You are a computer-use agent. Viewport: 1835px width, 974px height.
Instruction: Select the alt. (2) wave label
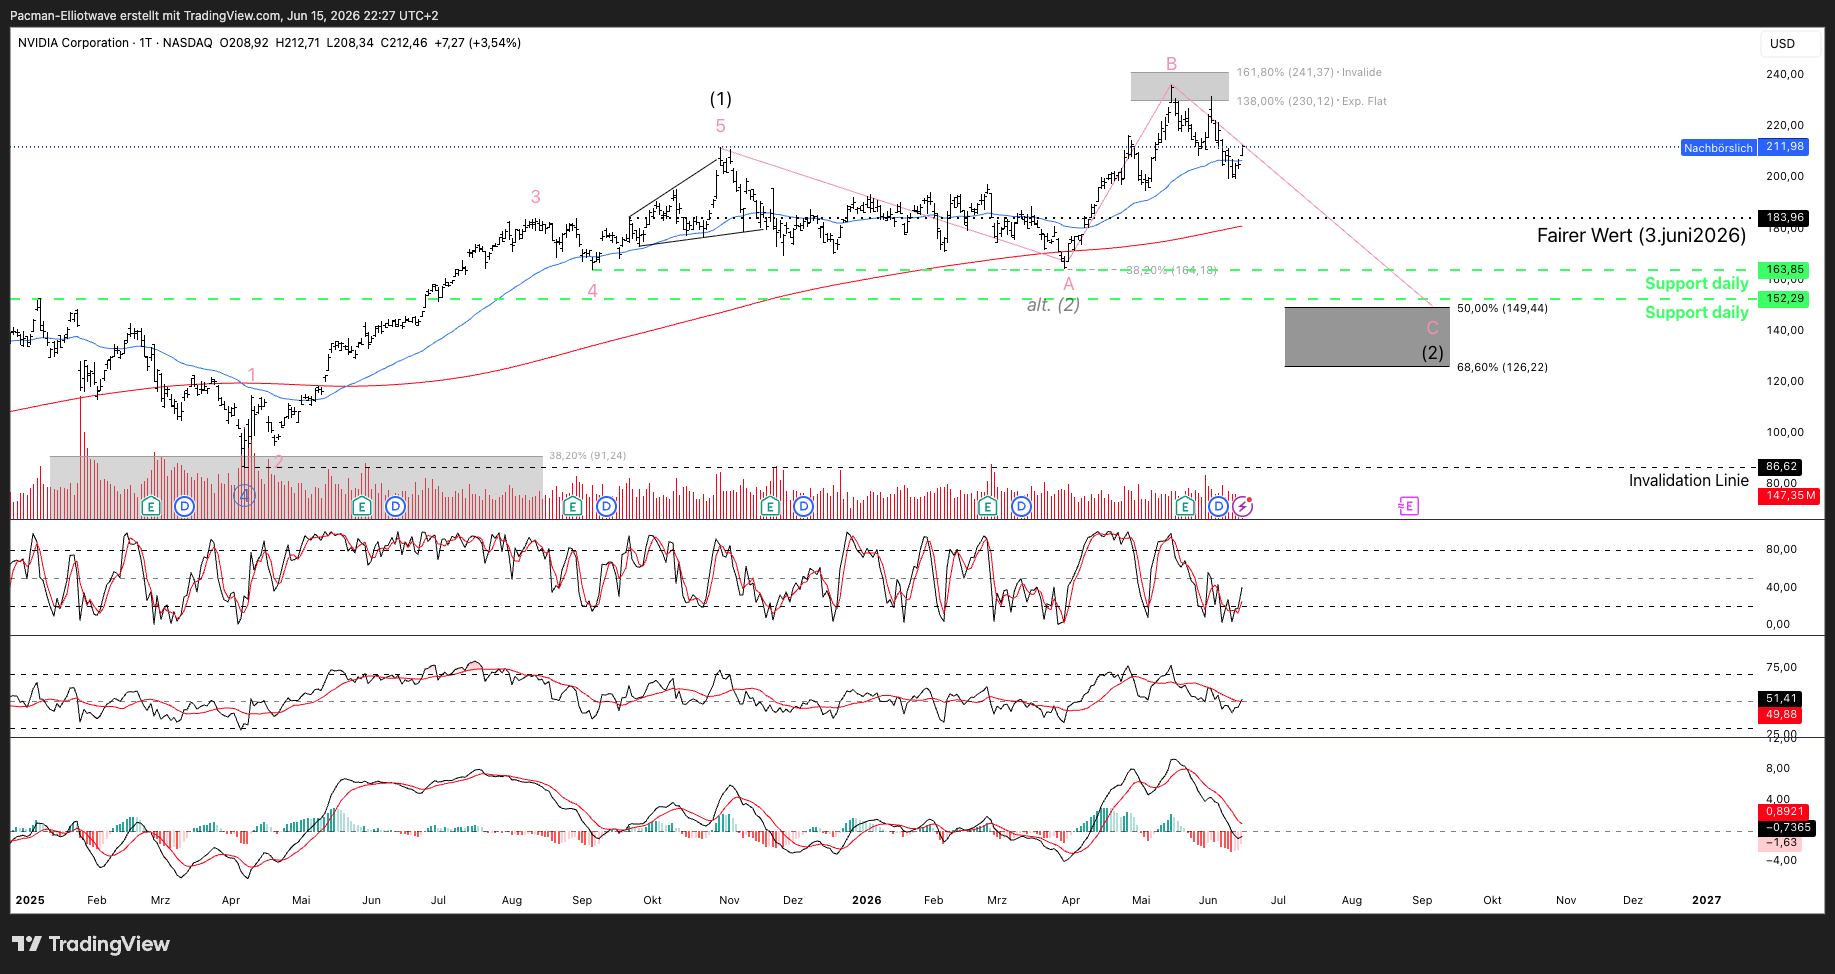(1053, 305)
